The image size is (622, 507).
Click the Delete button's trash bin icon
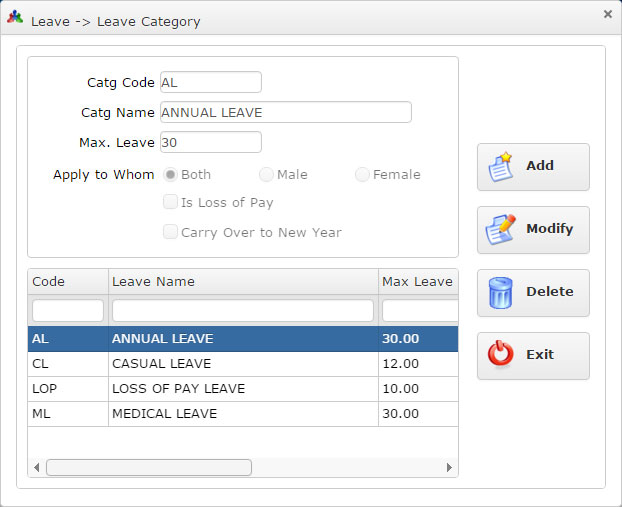click(x=501, y=292)
